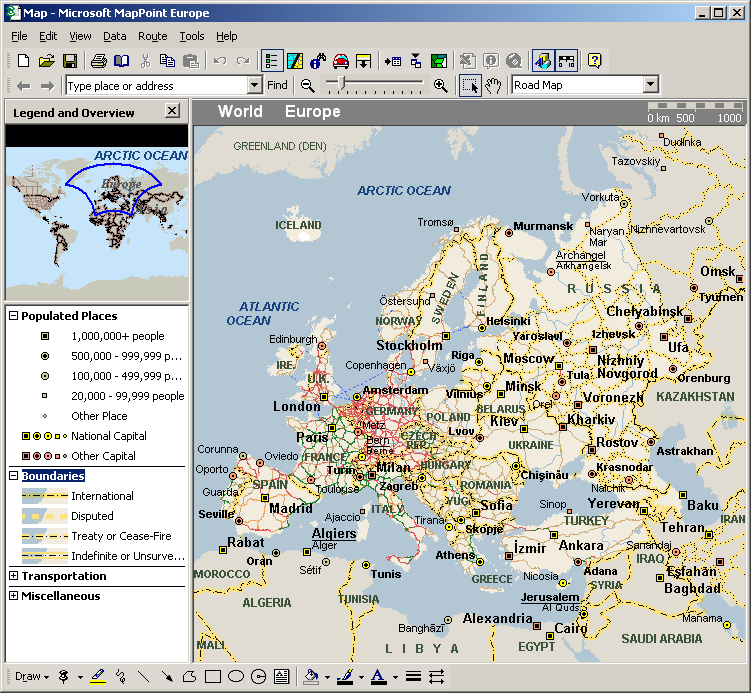The image size is (751, 693).
Task: Print the map using the printer icon
Action: [99, 61]
